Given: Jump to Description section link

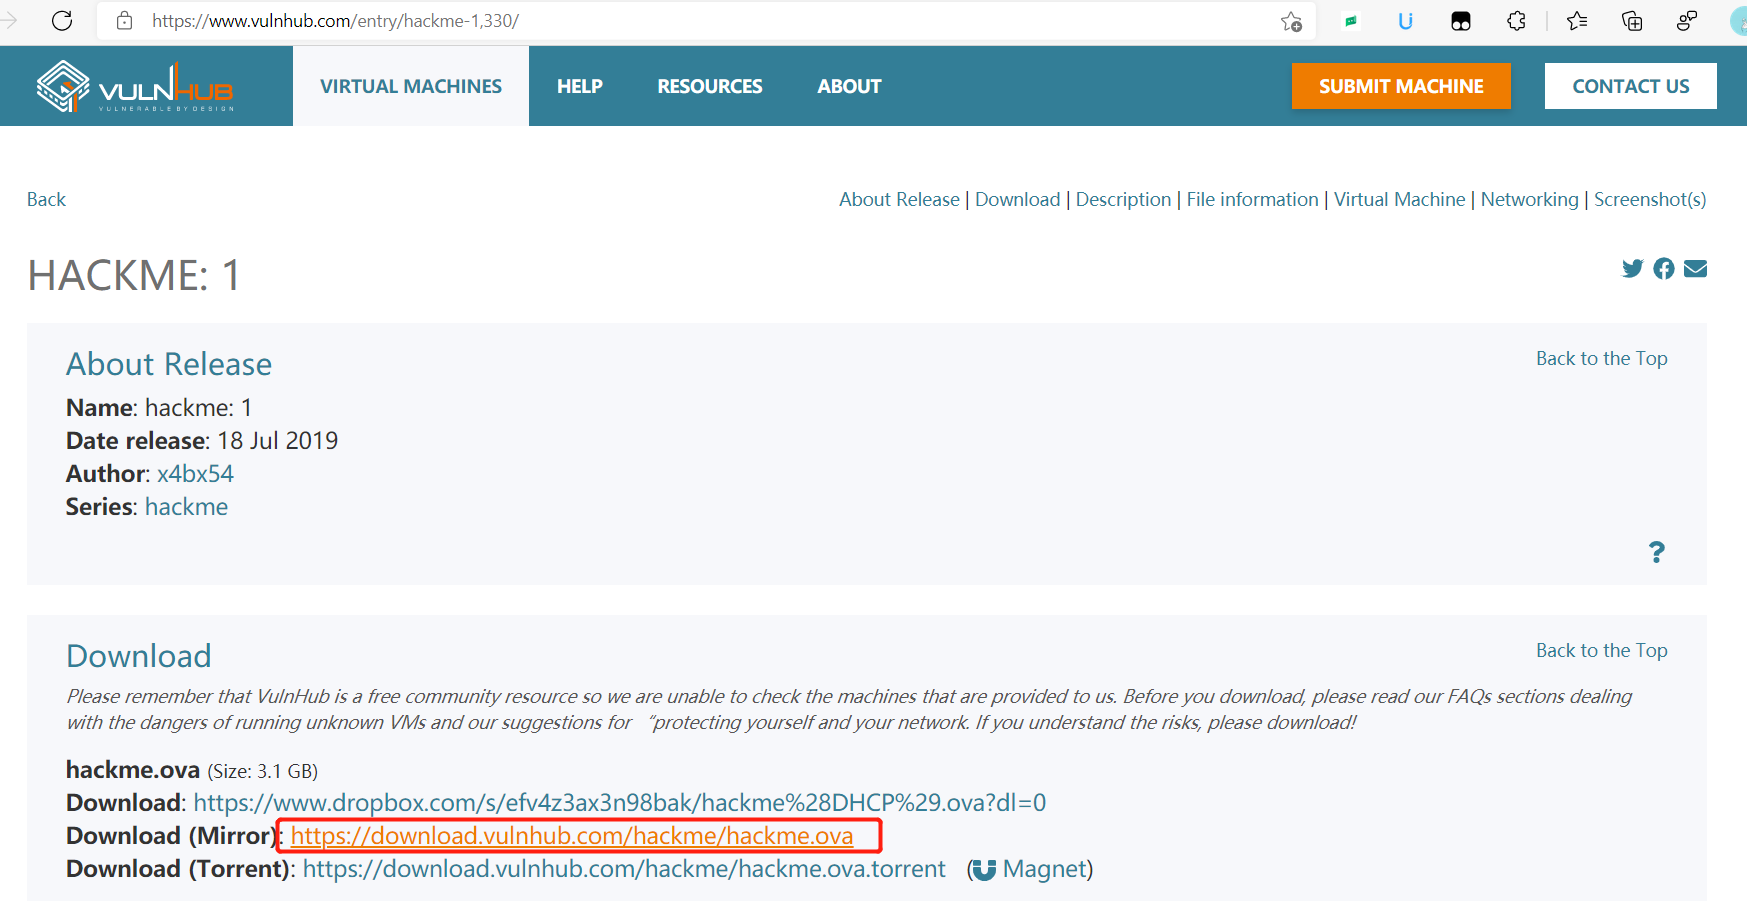Looking at the screenshot, I should point(1123,199).
